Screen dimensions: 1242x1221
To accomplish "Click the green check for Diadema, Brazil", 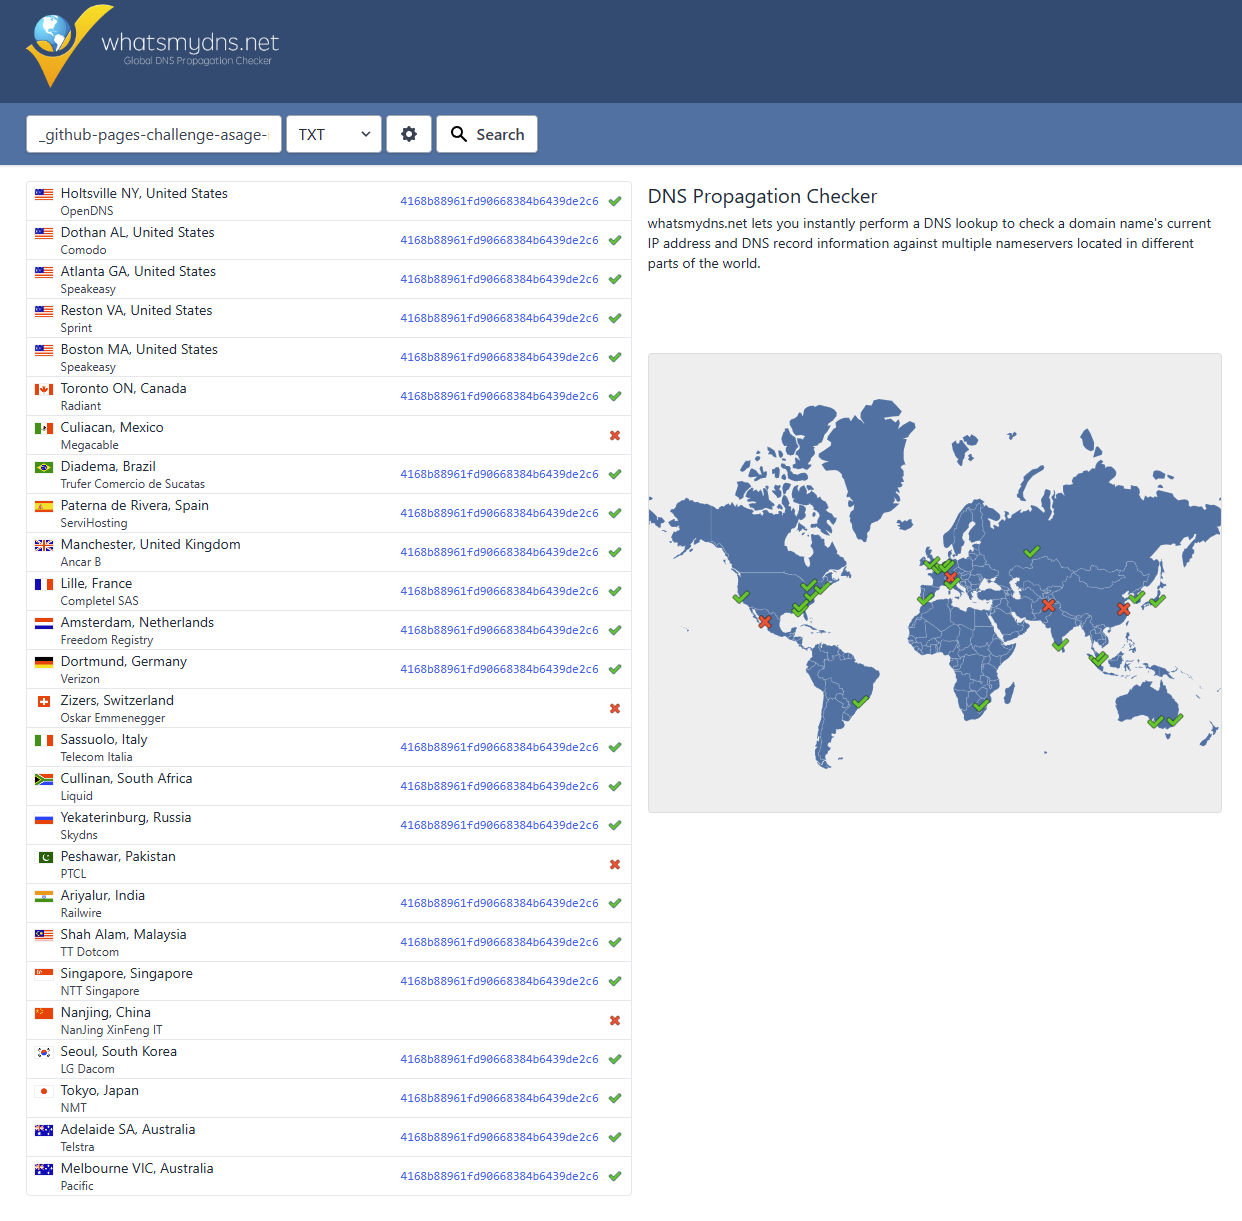I will coord(615,474).
